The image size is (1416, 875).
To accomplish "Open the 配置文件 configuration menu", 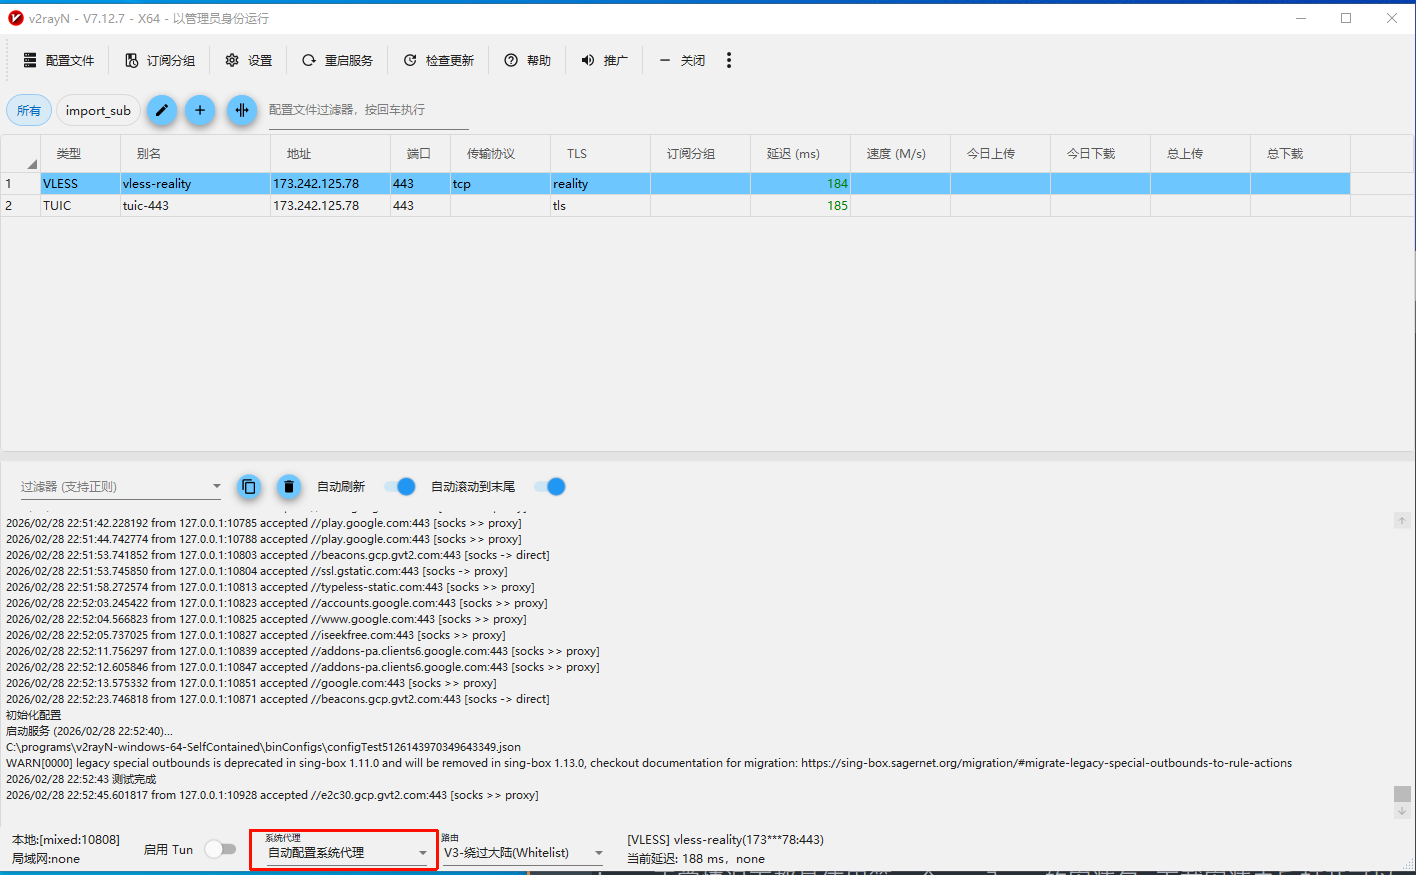I will click(59, 61).
